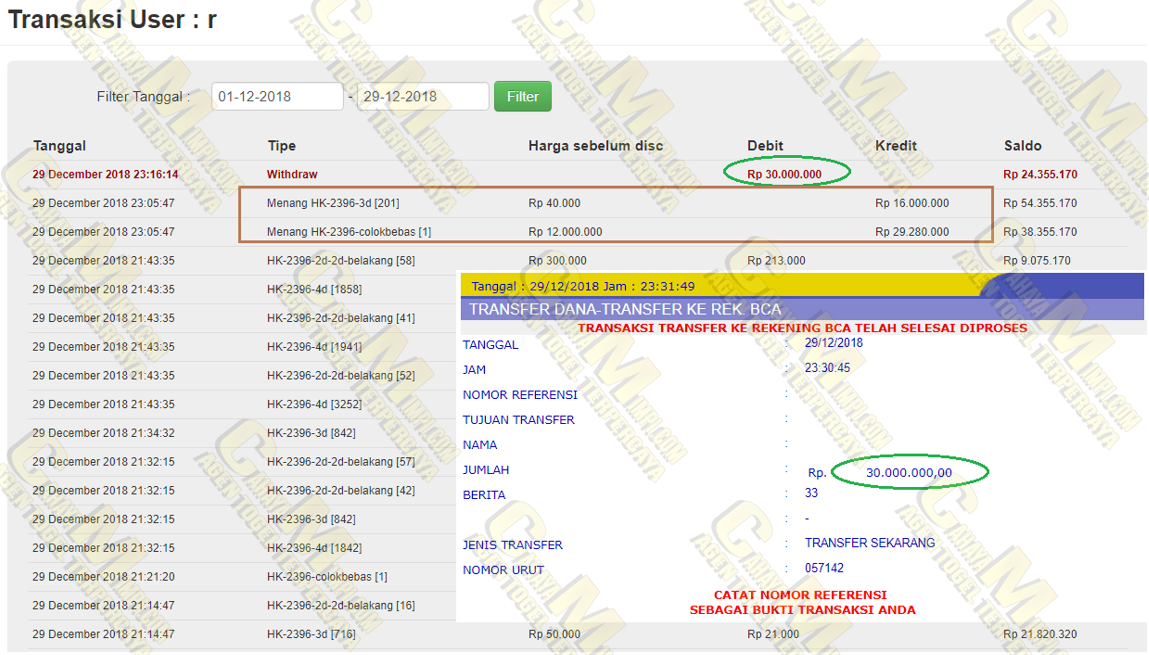
Task: Click the Tanggal column header
Action: [59, 146]
